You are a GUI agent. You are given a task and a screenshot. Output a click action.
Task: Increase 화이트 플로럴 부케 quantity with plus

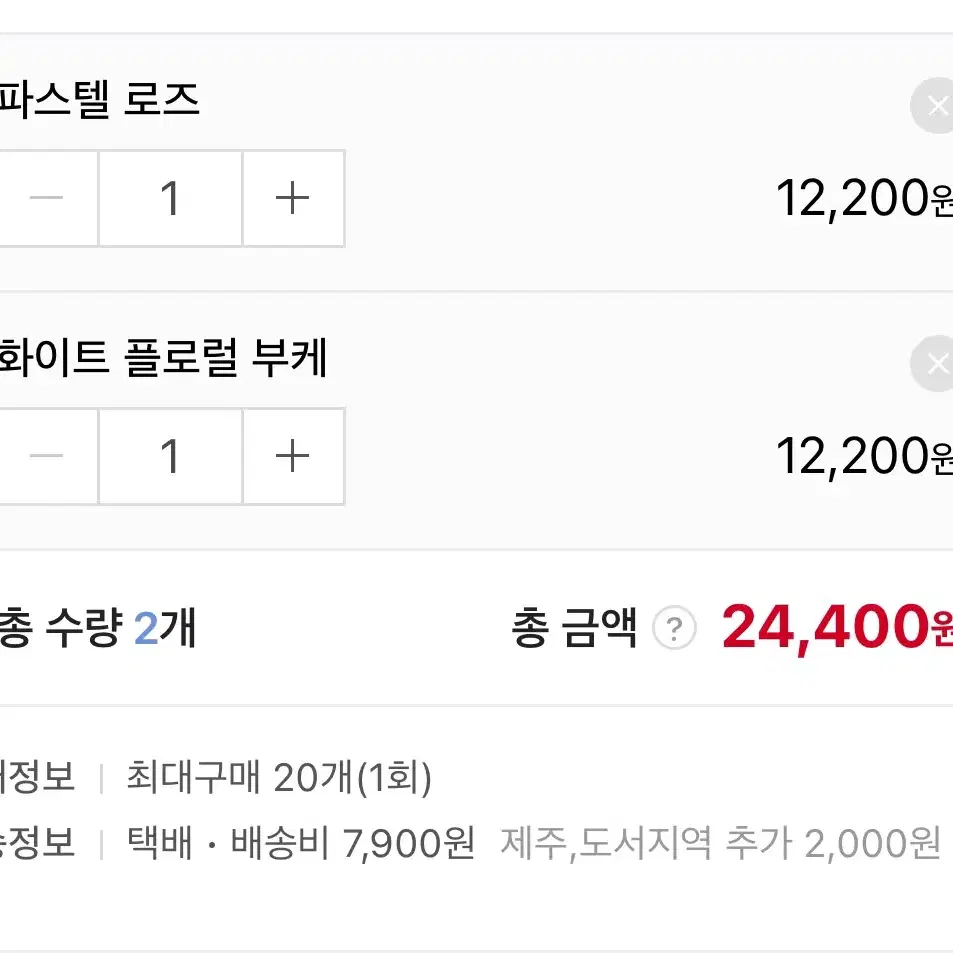(294, 456)
